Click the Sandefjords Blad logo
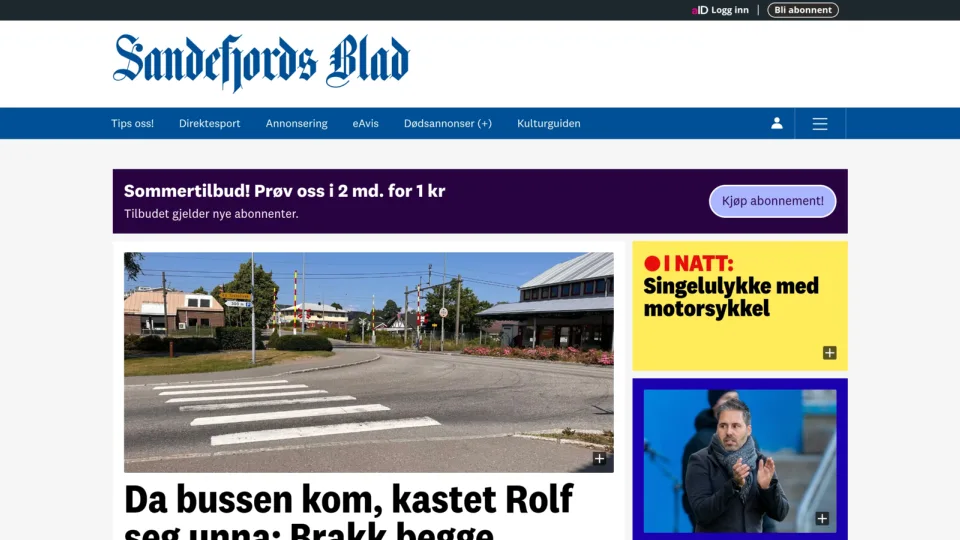960x540 pixels. pyautogui.click(x=261, y=63)
